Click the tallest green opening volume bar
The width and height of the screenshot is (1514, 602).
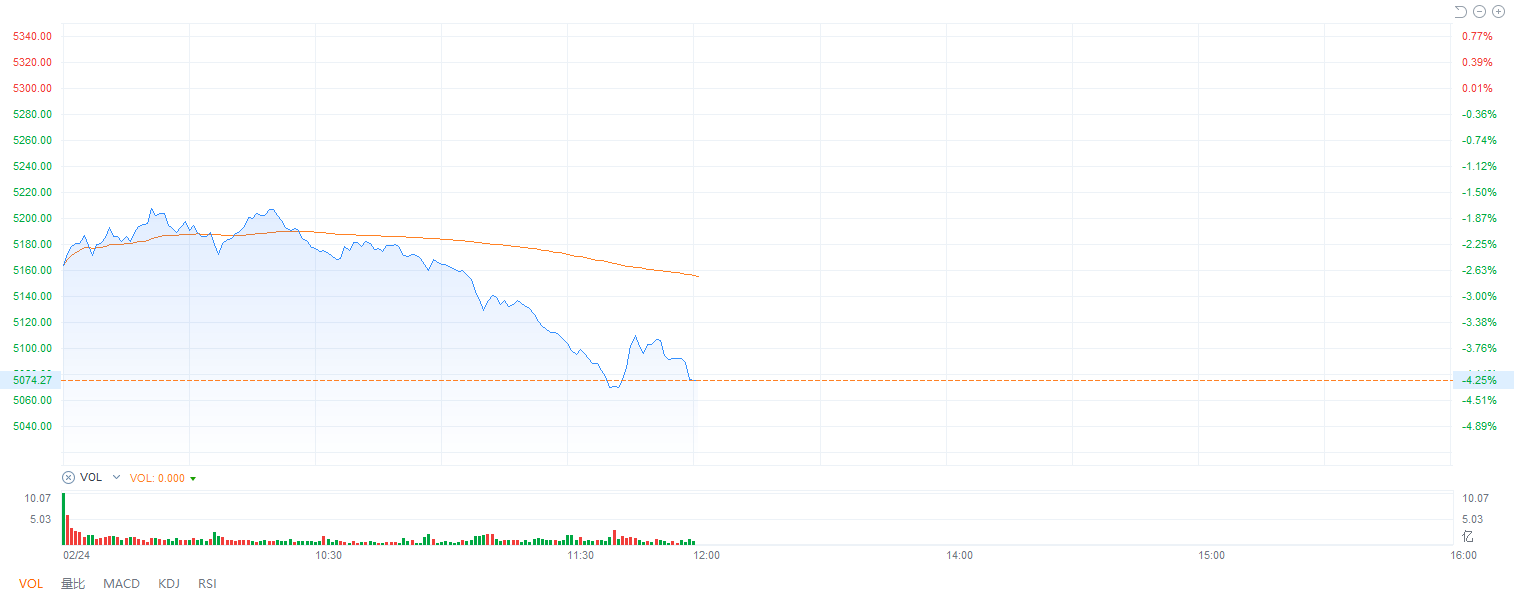point(63,518)
